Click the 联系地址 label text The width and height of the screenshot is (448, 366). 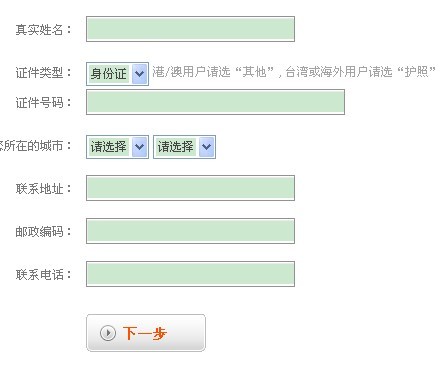point(39,189)
